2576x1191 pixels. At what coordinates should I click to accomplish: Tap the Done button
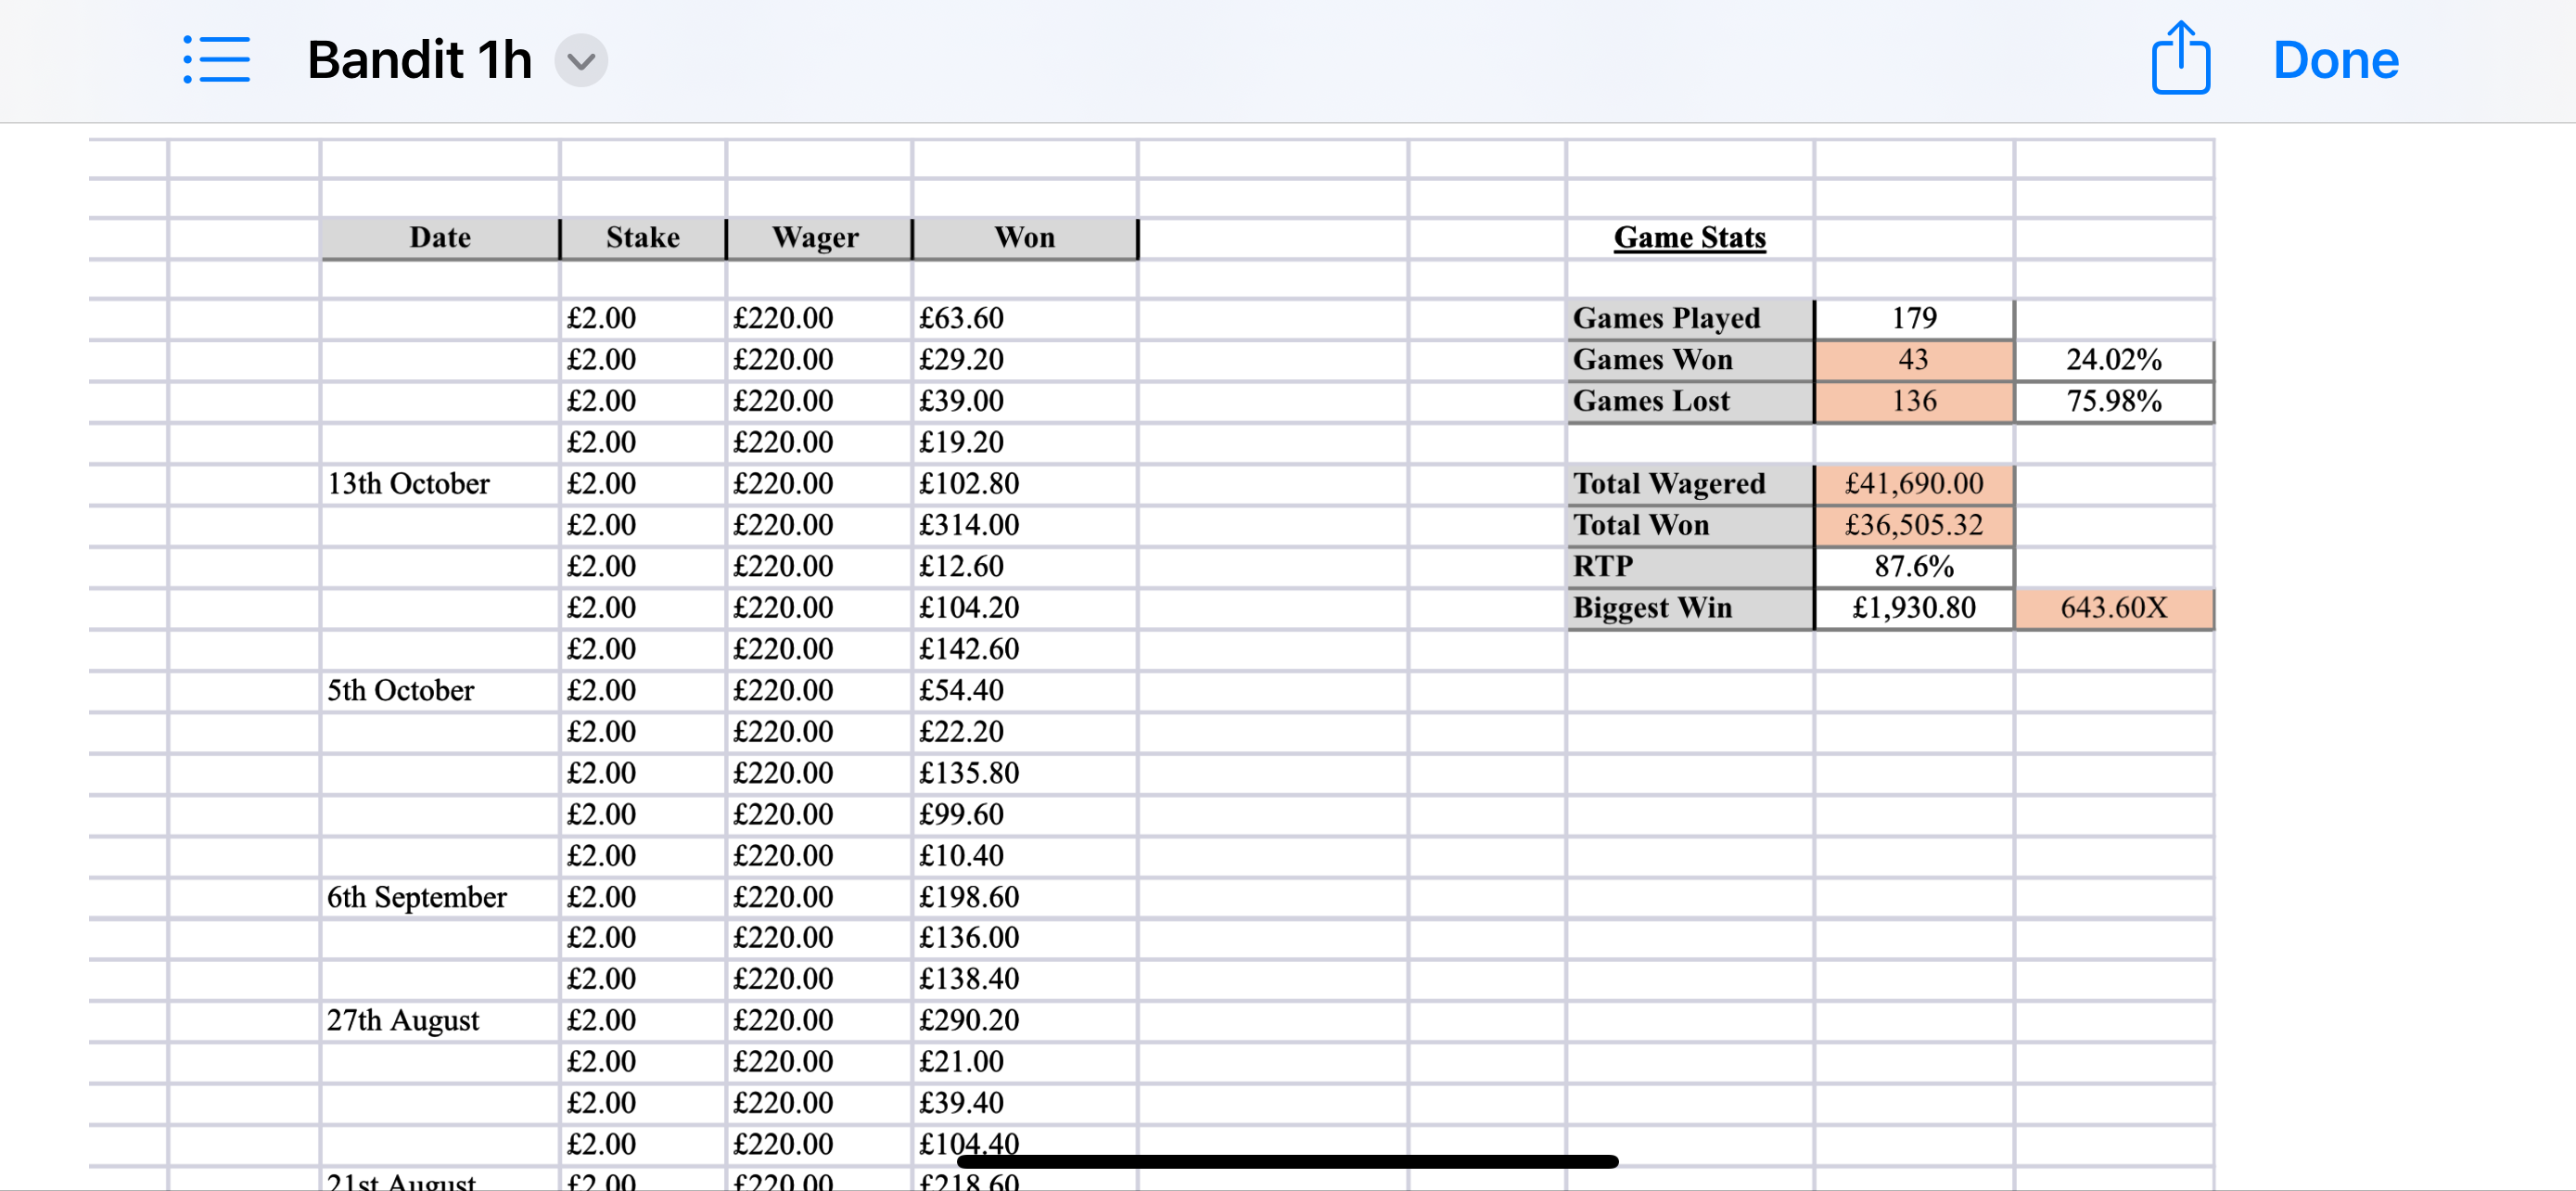coord(2335,60)
